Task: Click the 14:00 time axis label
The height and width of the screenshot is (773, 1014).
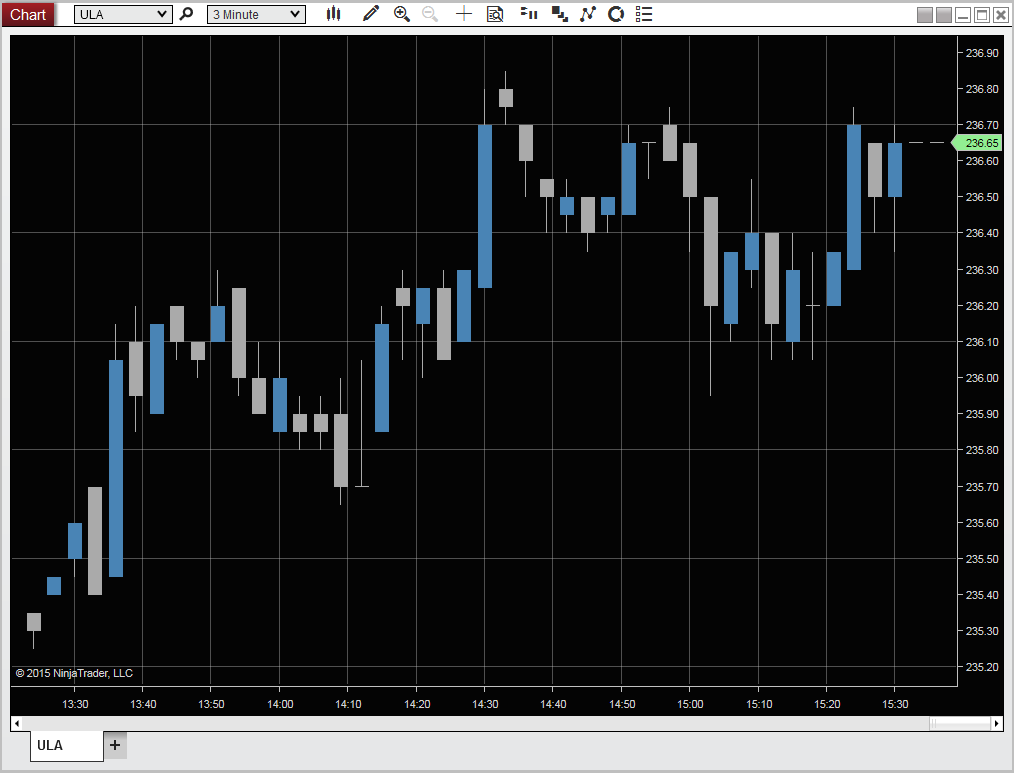Action: coord(280,704)
